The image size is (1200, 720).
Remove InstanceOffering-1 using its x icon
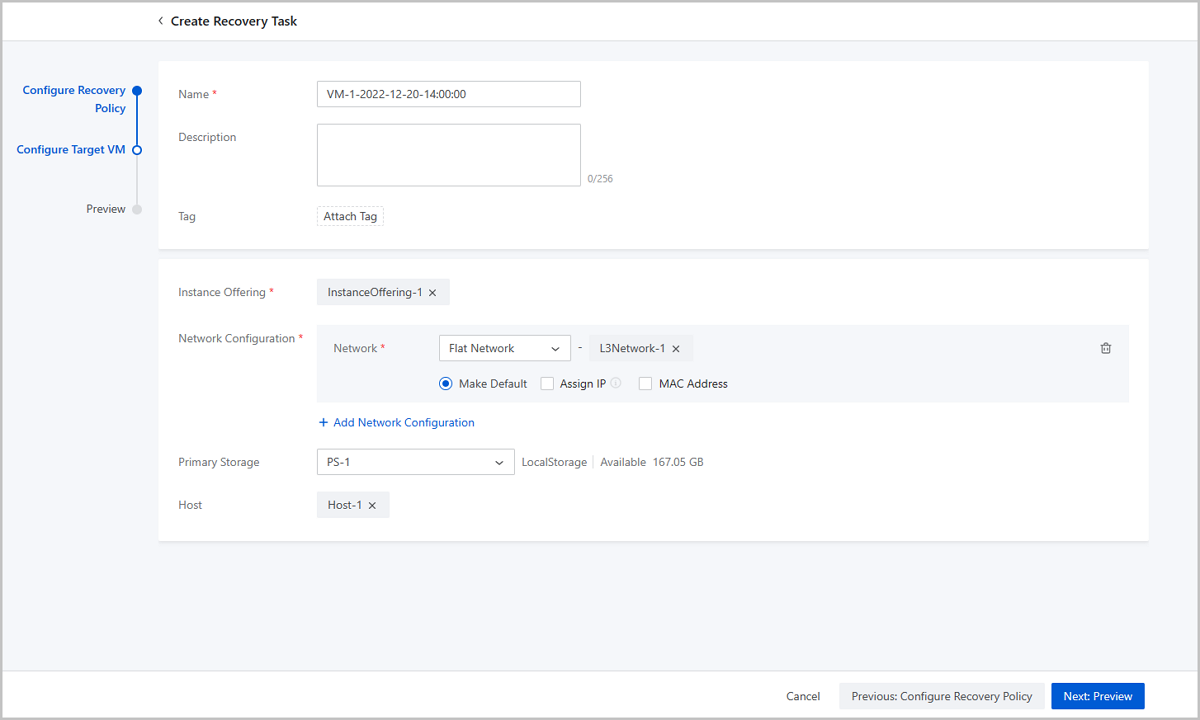click(432, 293)
